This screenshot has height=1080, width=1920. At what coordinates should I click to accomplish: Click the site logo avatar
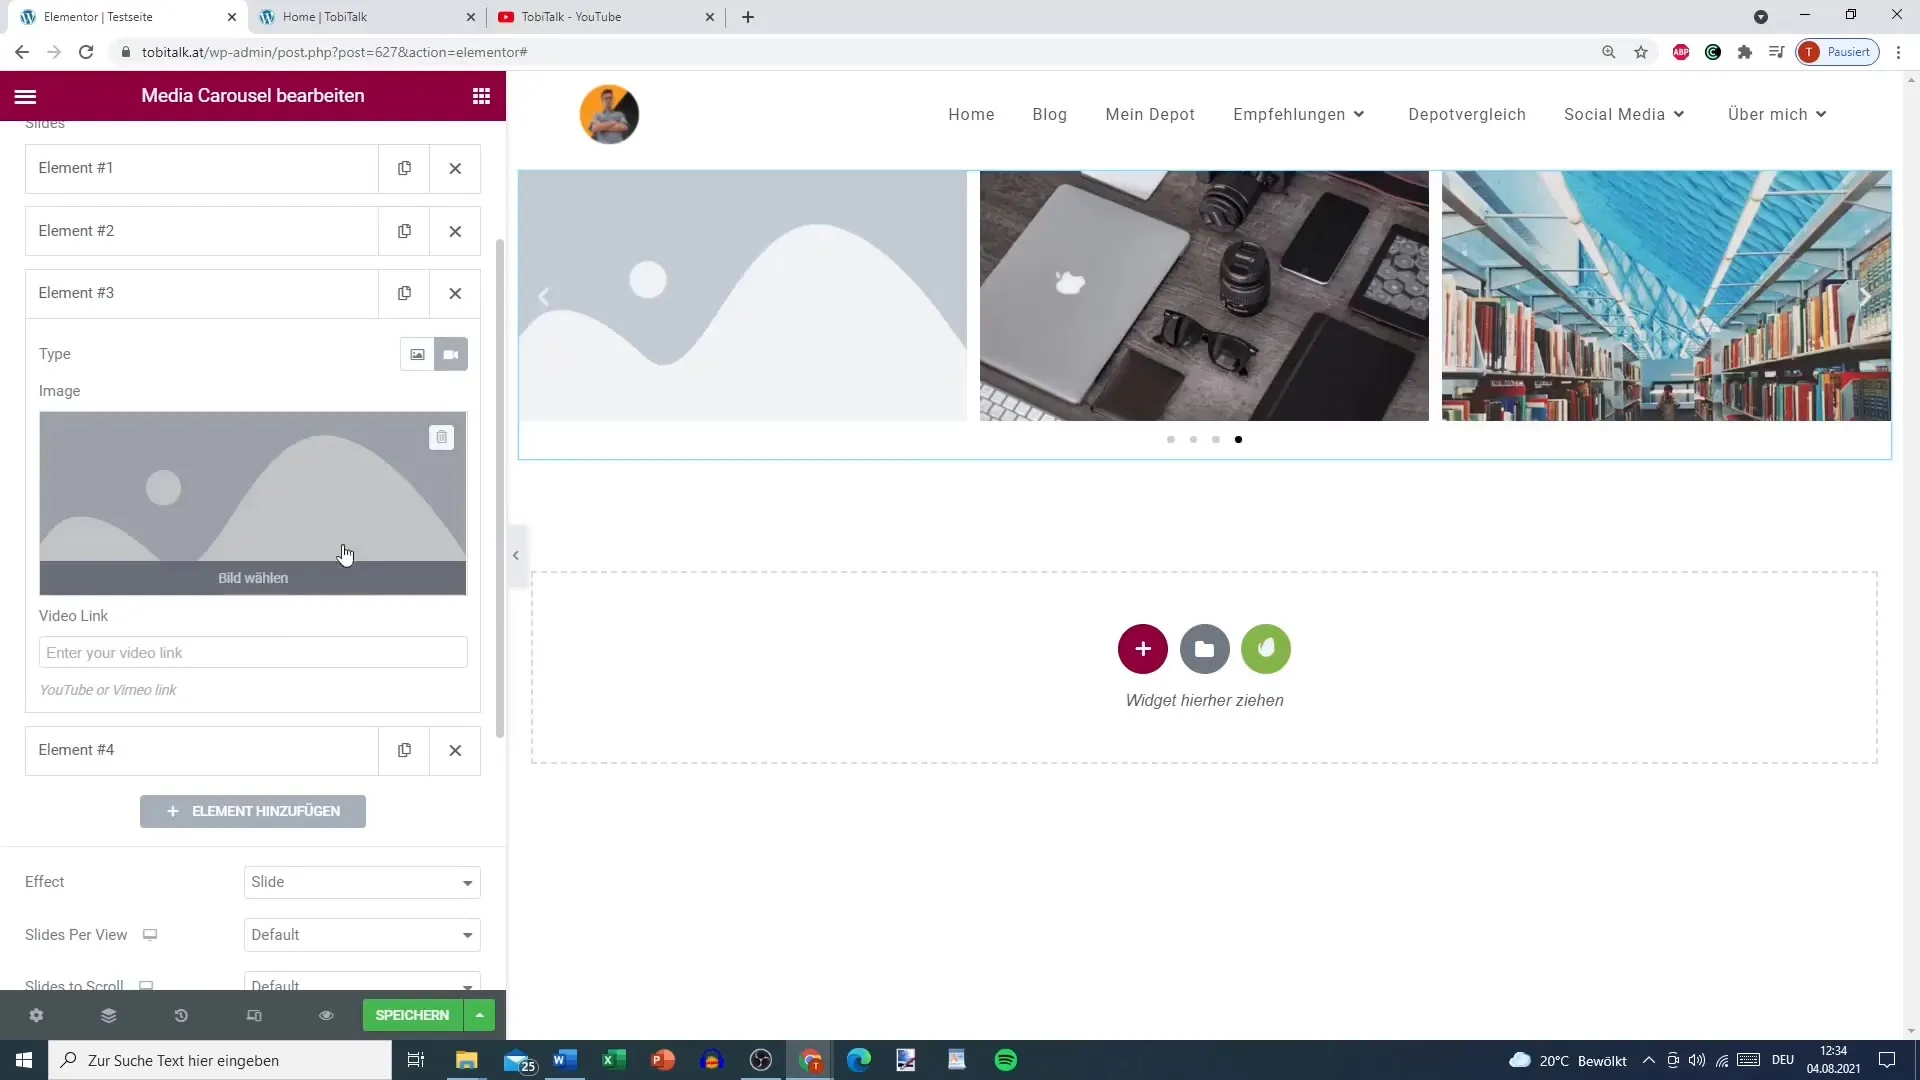tap(609, 114)
